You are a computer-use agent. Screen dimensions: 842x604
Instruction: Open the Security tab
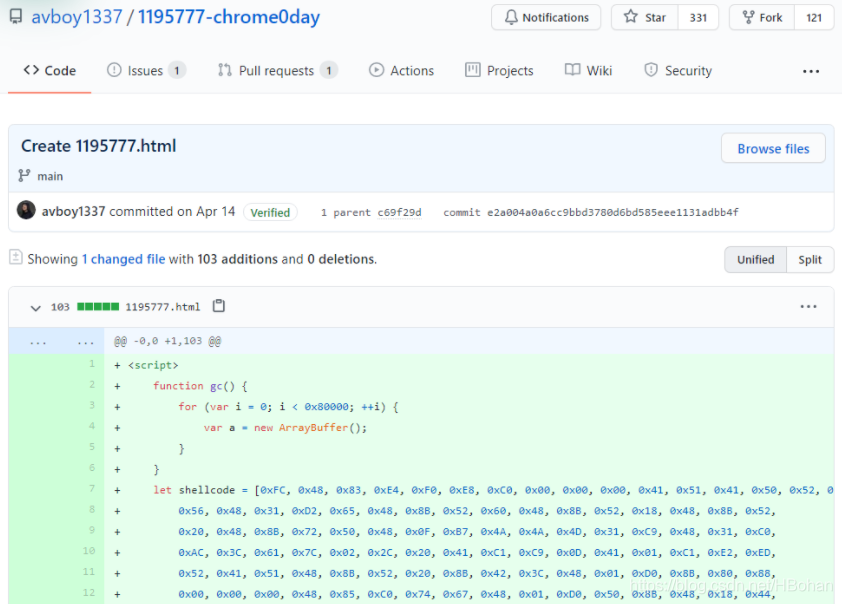[x=678, y=70]
